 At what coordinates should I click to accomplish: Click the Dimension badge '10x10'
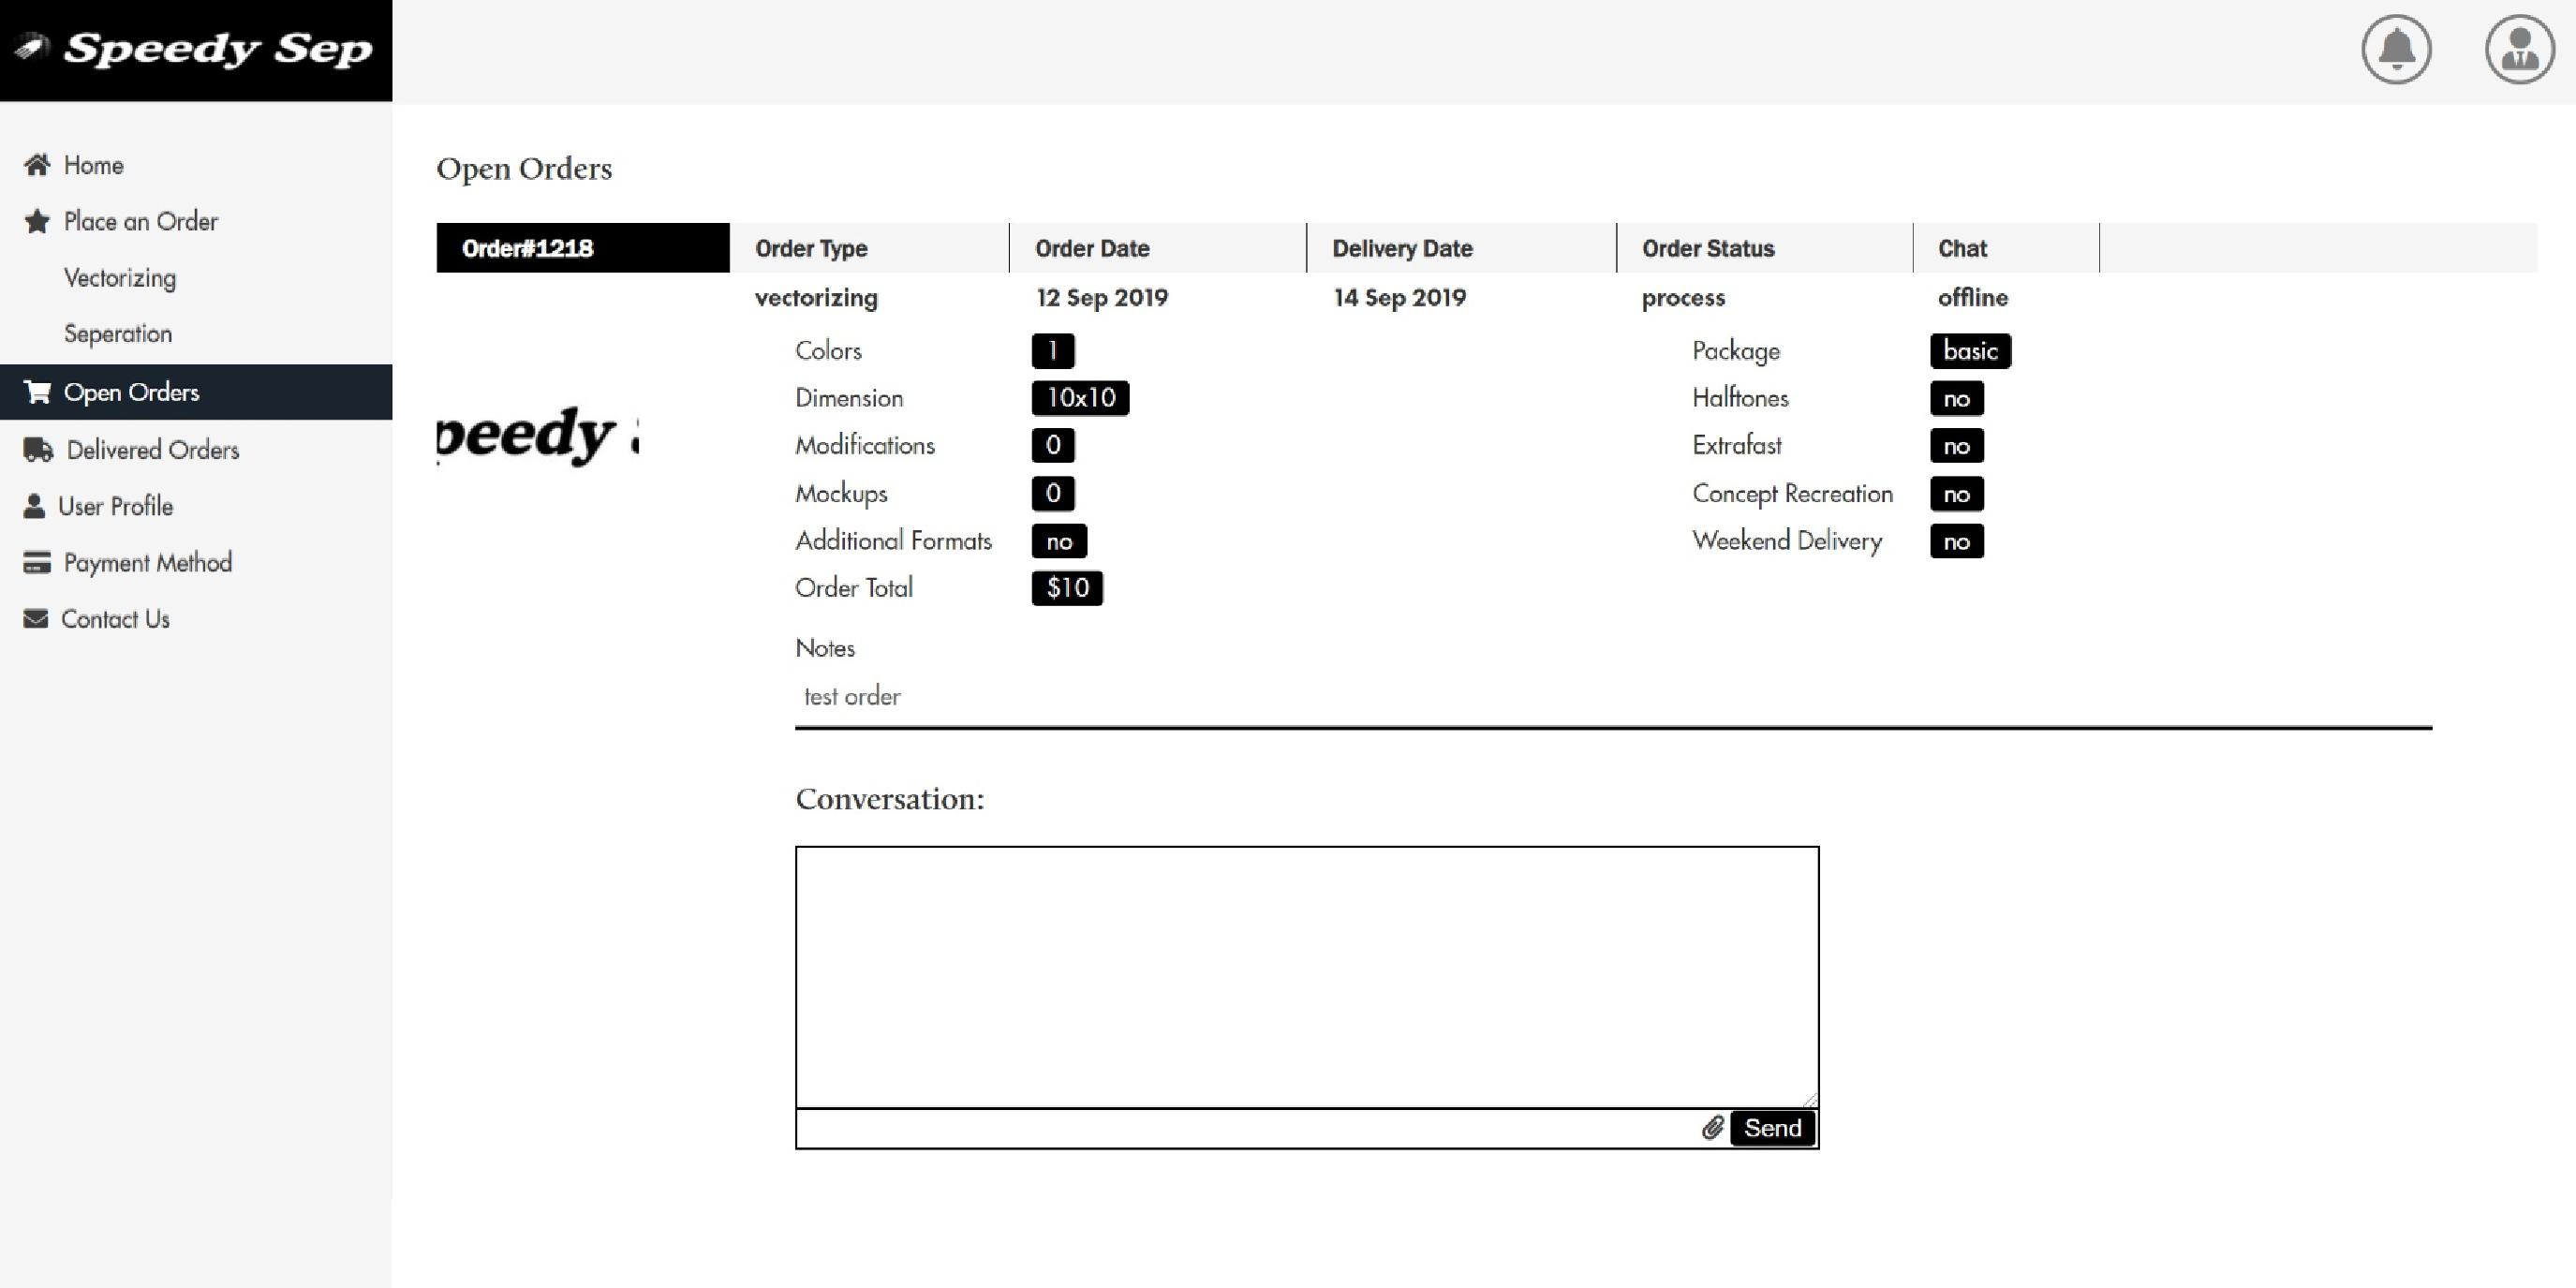[x=1080, y=398]
